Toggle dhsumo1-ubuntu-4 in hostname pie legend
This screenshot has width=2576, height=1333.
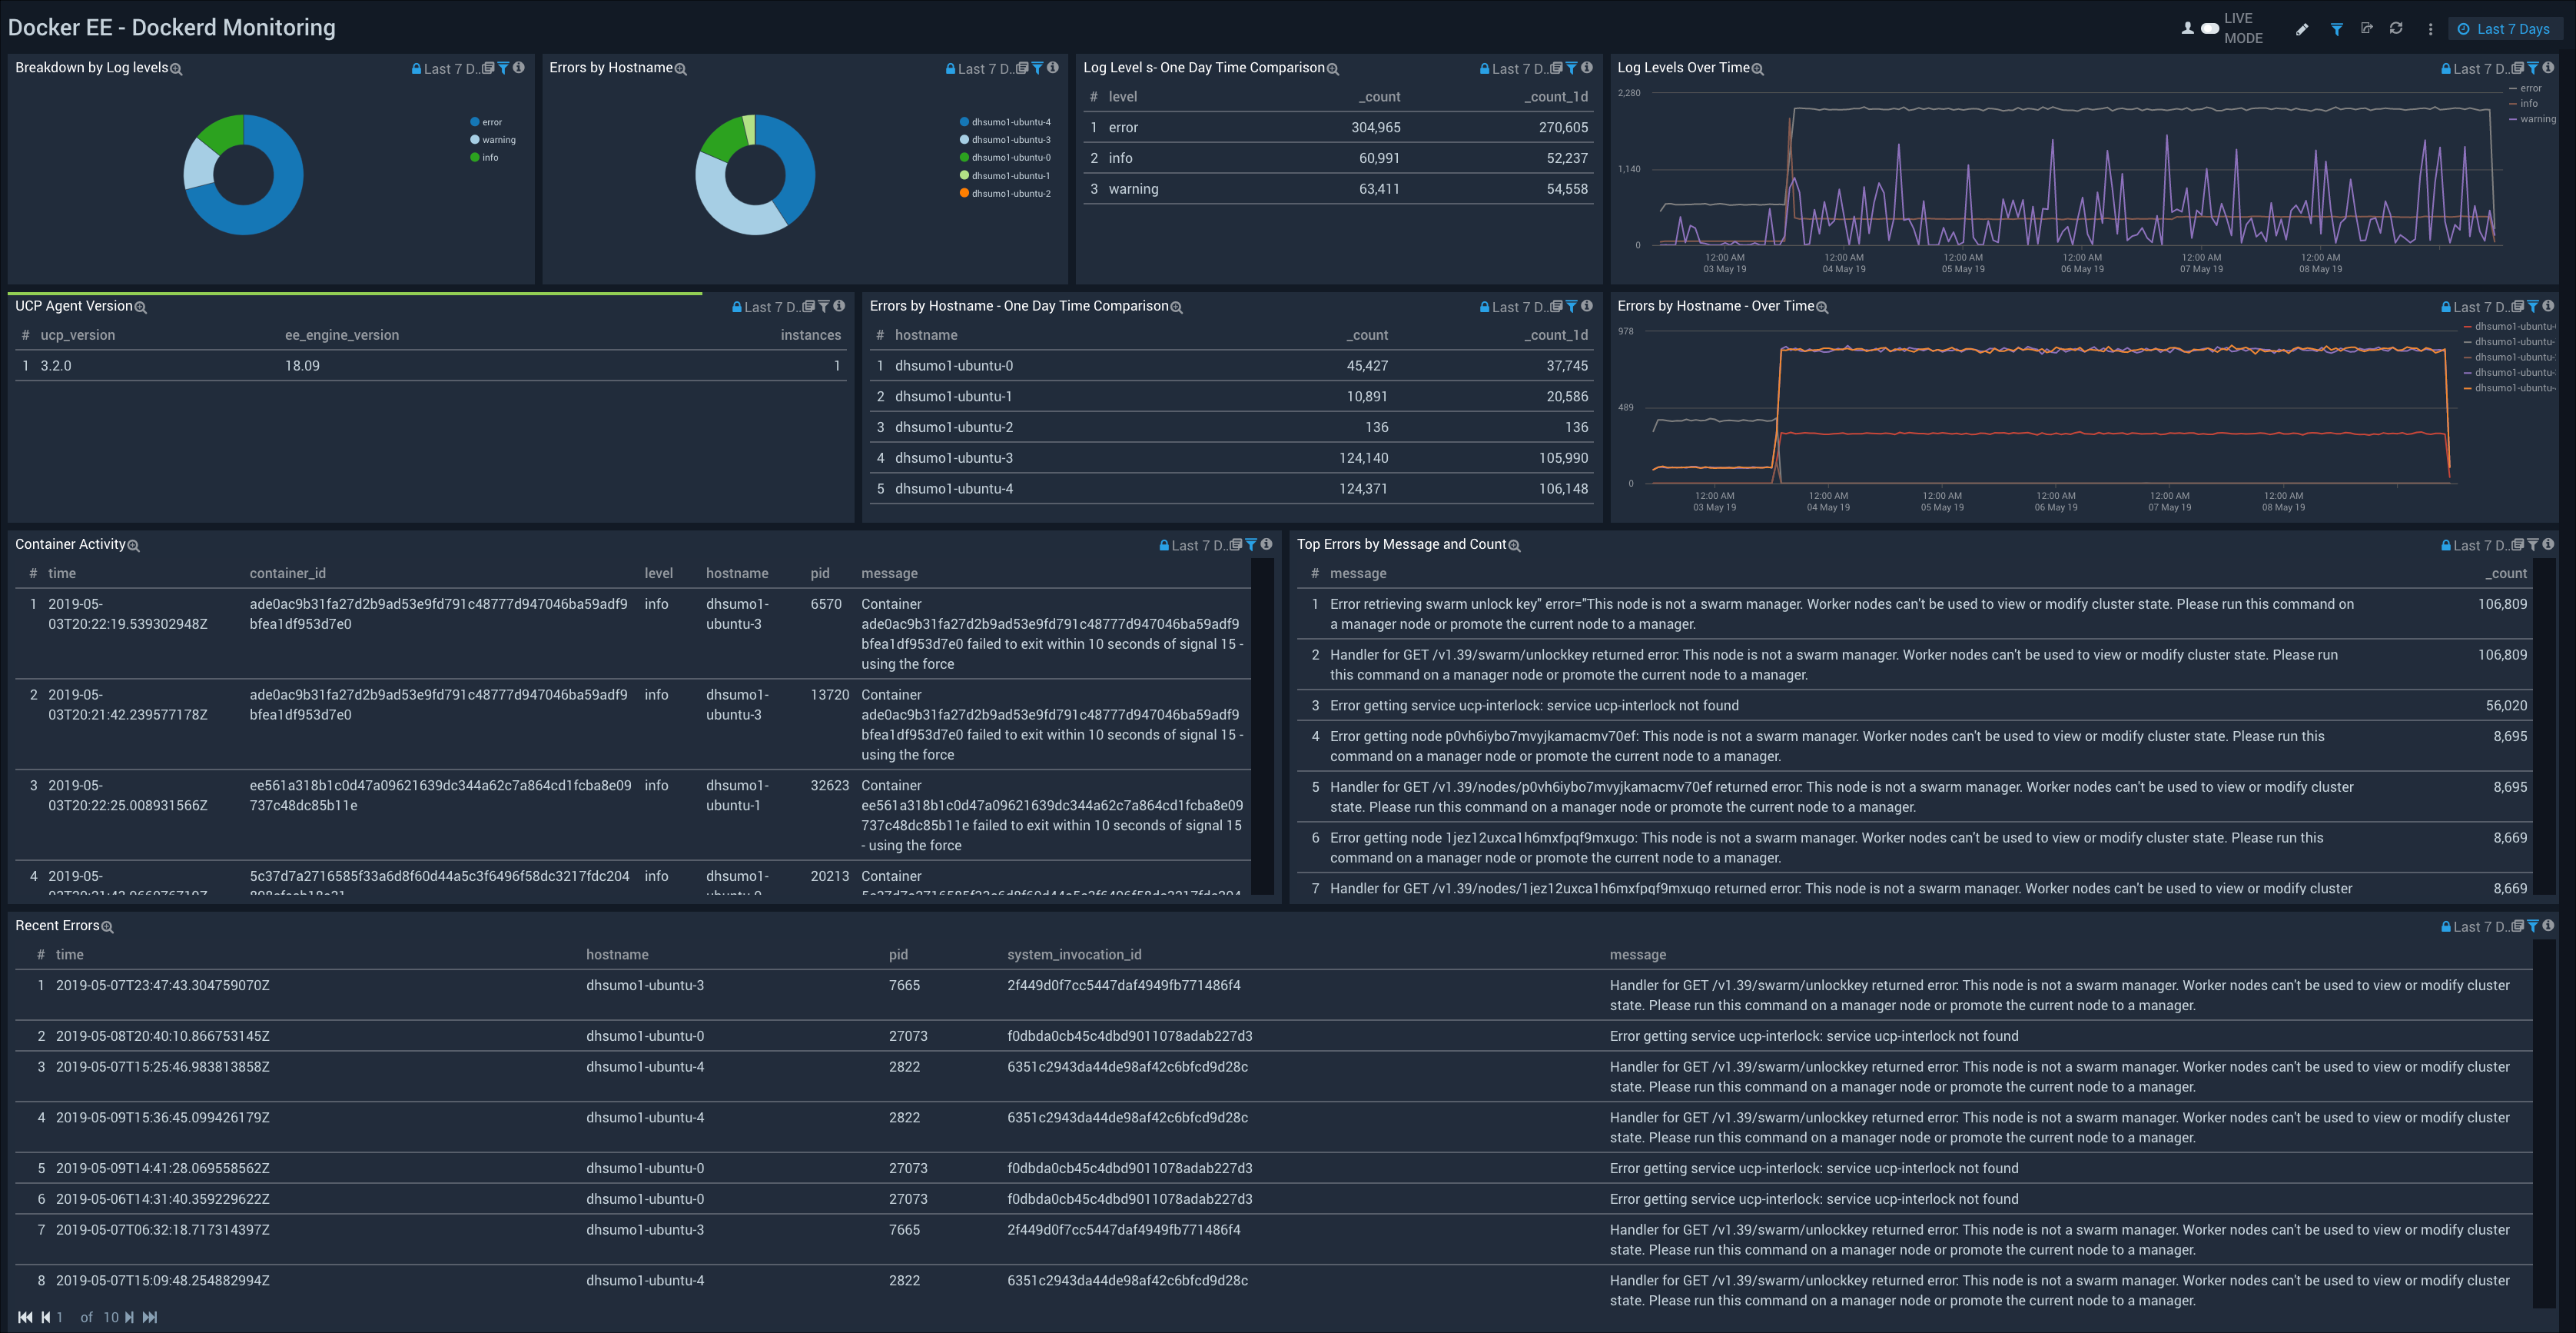point(1005,122)
